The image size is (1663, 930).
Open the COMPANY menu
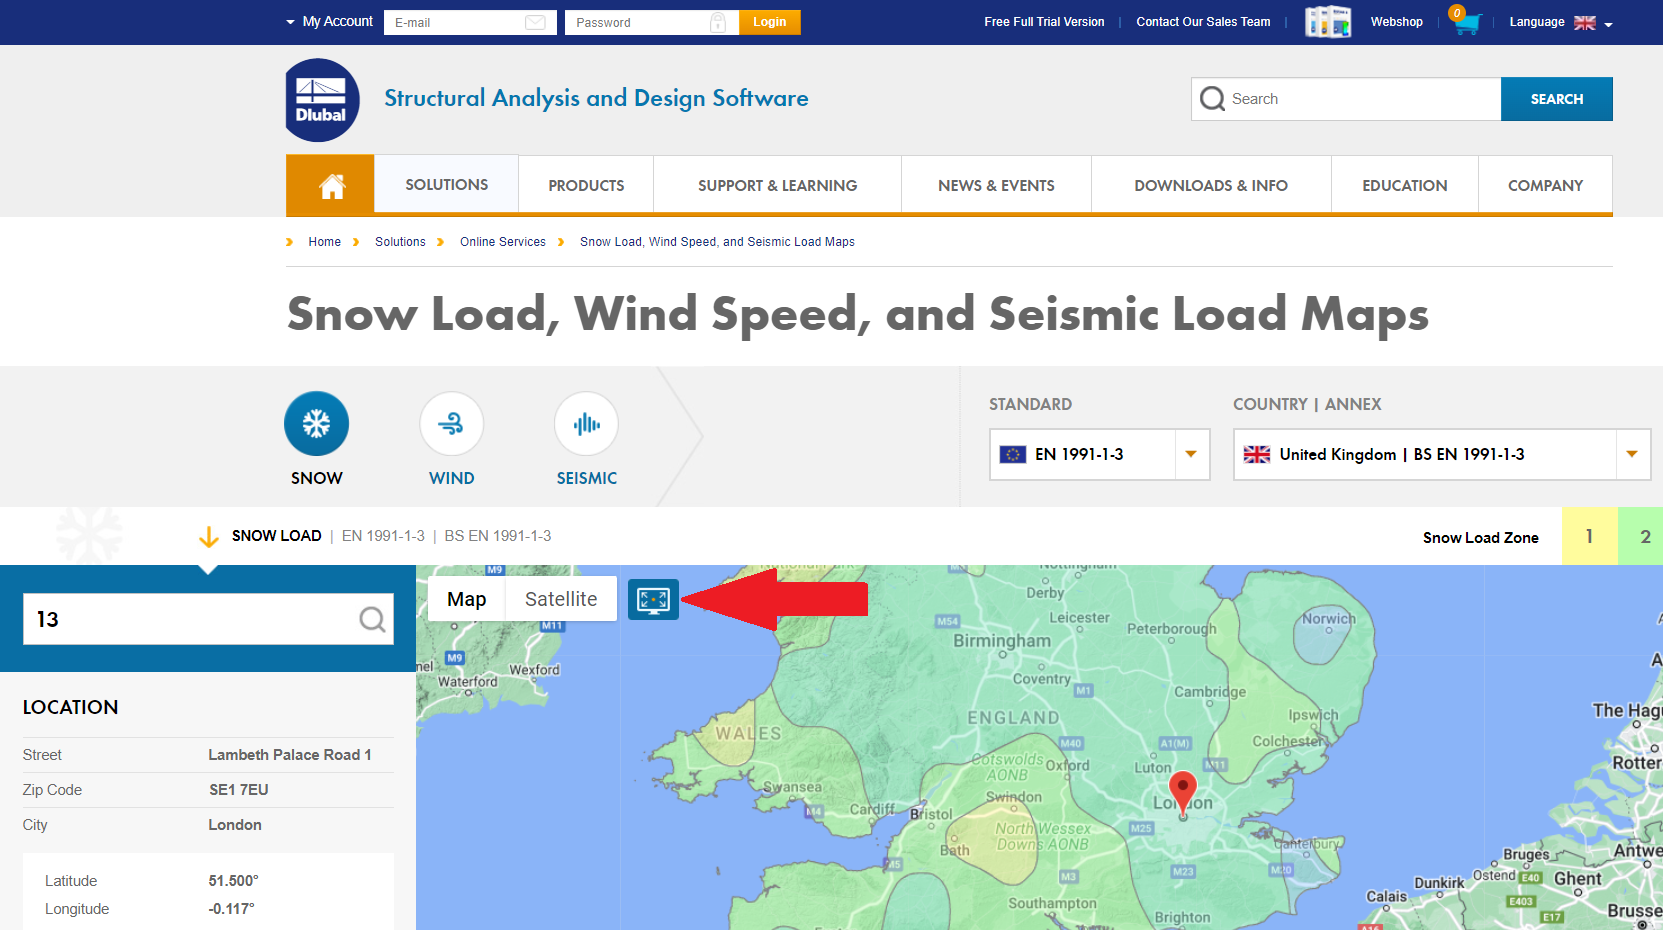(1546, 185)
